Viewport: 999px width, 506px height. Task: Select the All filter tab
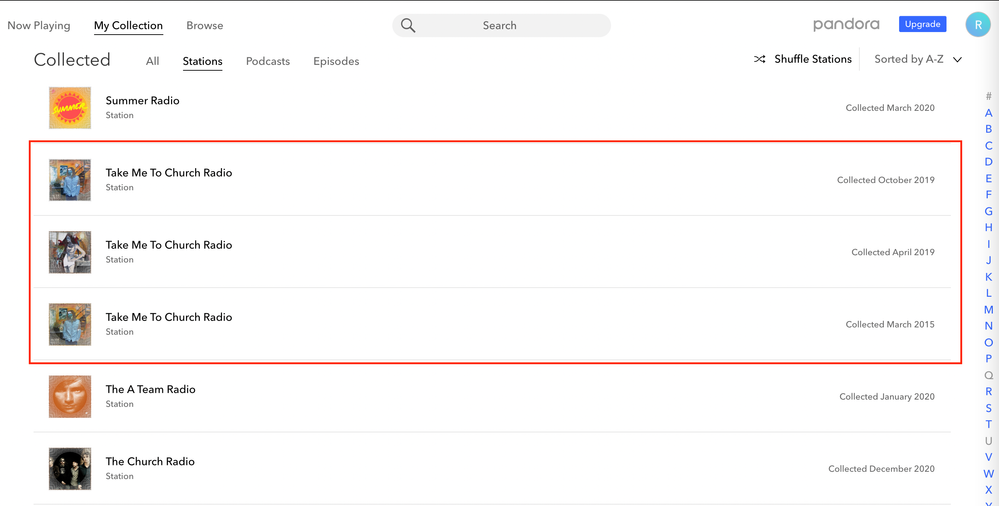click(x=152, y=62)
